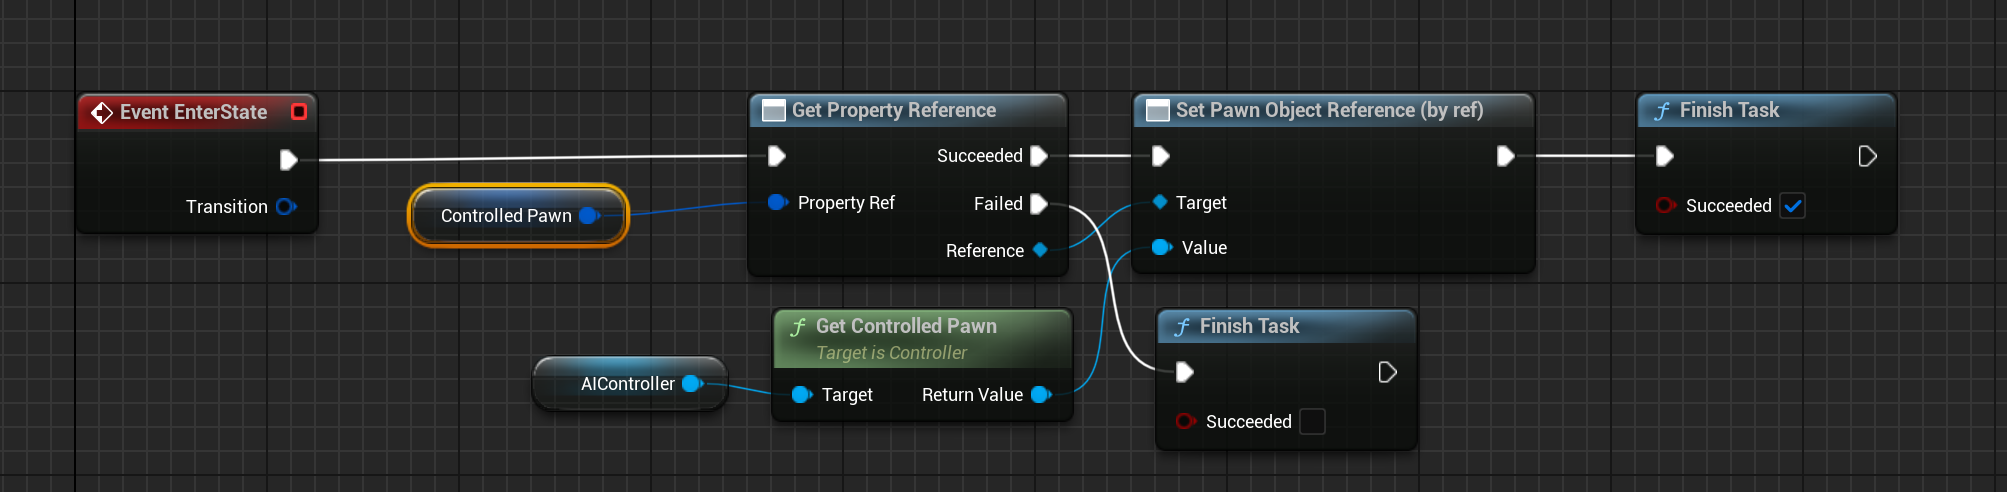Click the upper Finish Task exec output pin
The width and height of the screenshot is (2007, 492).
1867,156
